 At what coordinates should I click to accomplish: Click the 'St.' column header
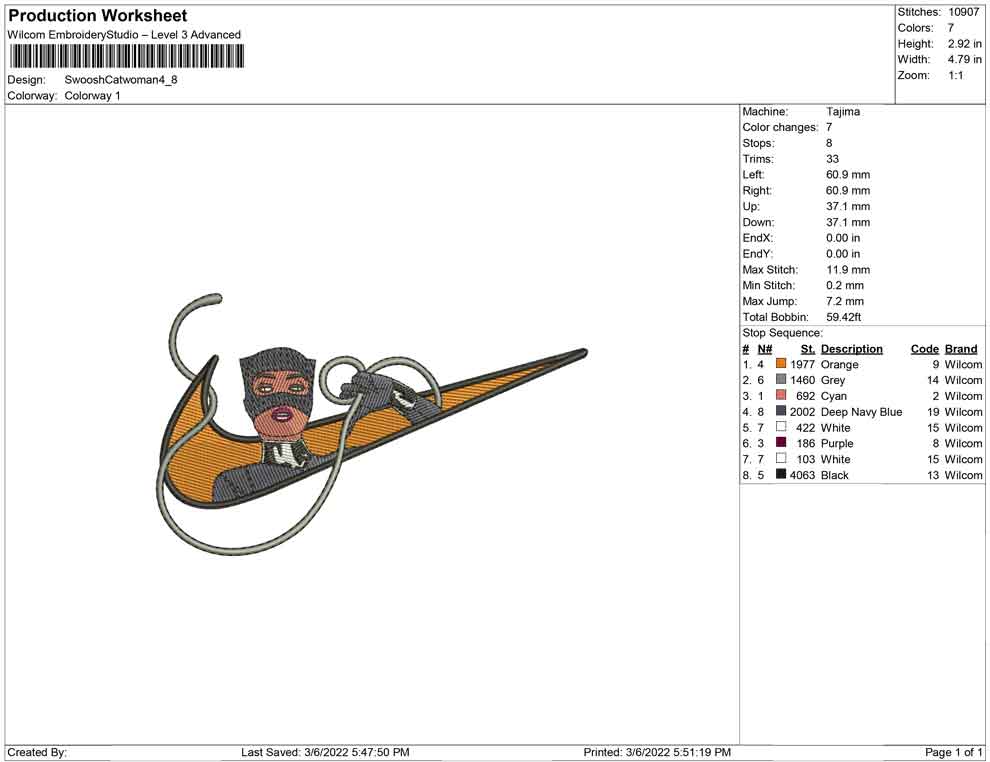click(x=808, y=349)
